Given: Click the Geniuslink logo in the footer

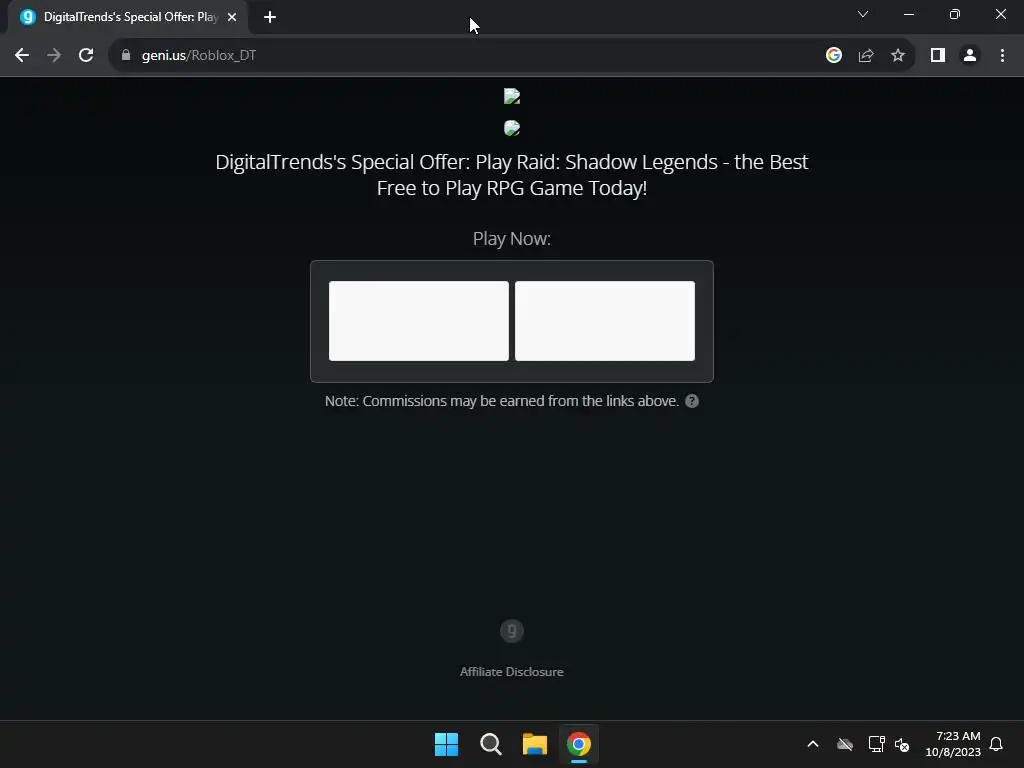Looking at the screenshot, I should tap(512, 631).
